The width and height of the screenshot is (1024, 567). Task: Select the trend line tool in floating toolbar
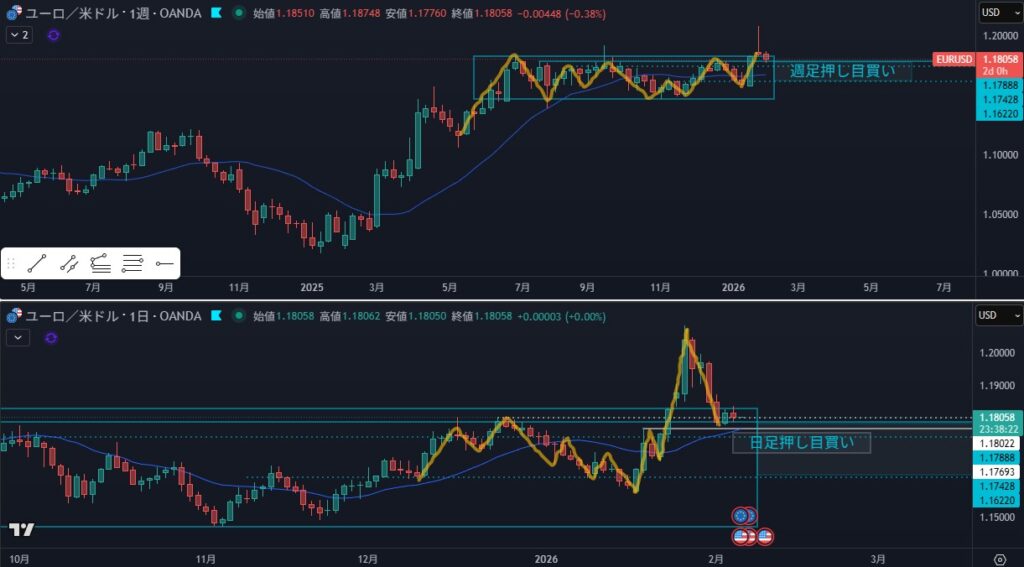click(38, 264)
